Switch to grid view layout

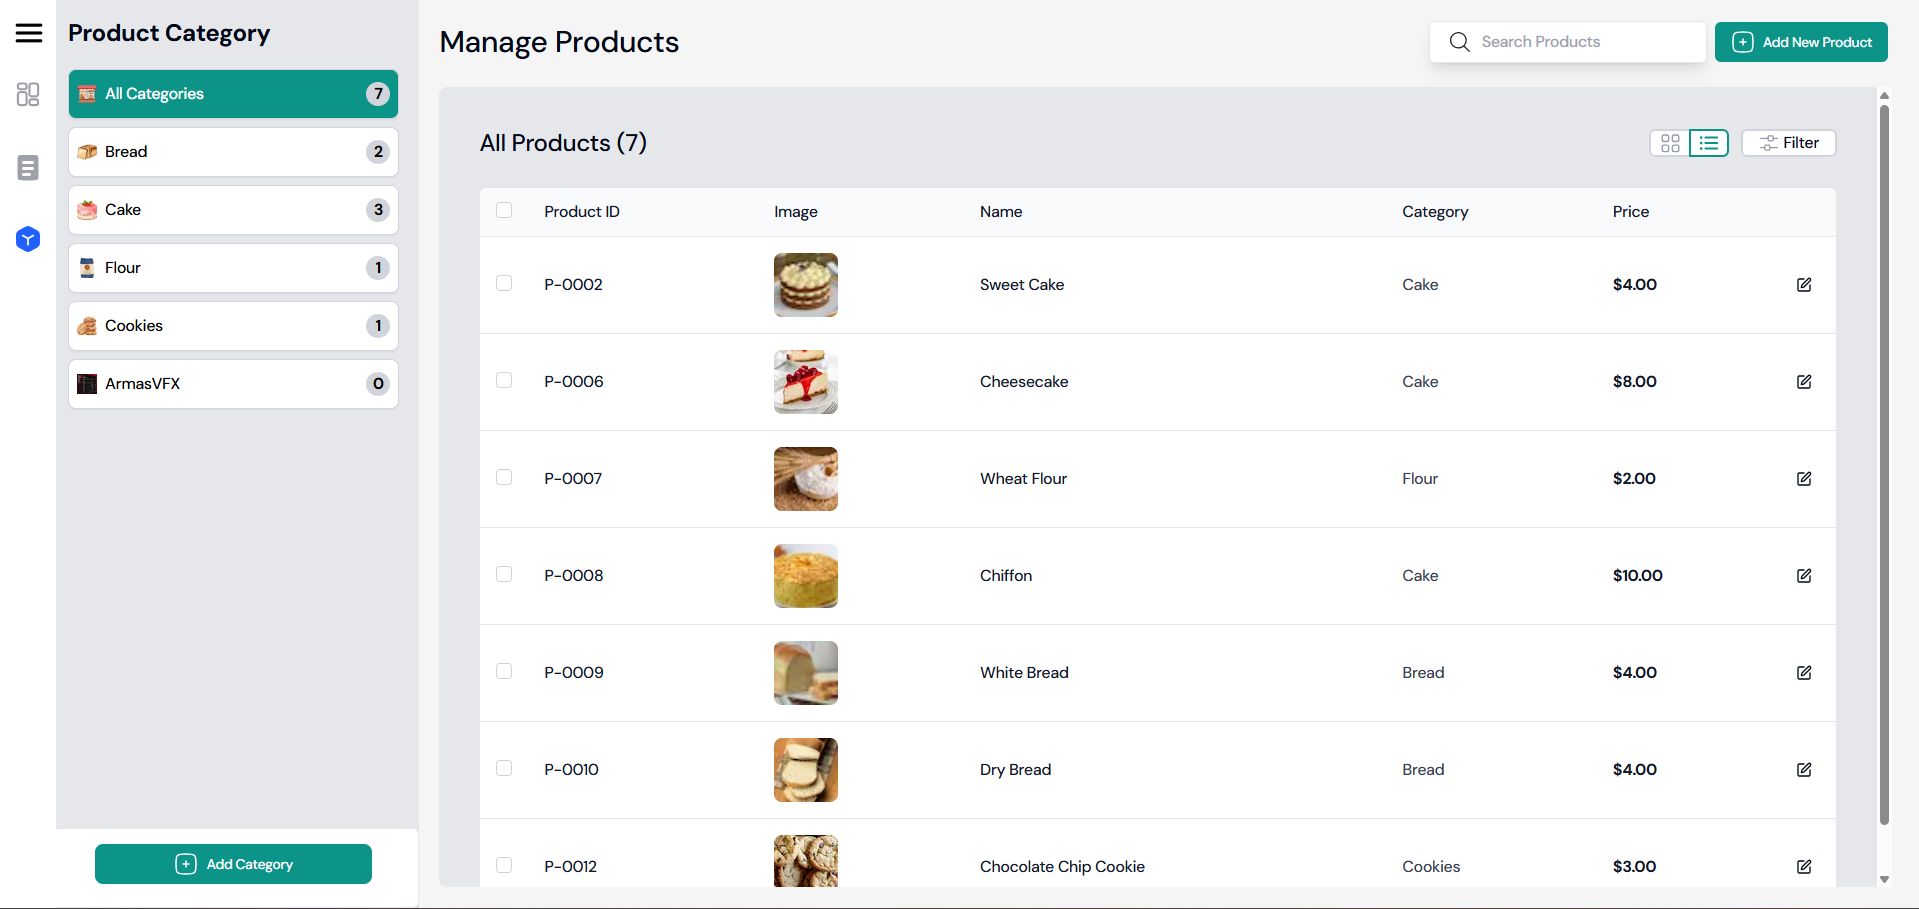click(1670, 143)
